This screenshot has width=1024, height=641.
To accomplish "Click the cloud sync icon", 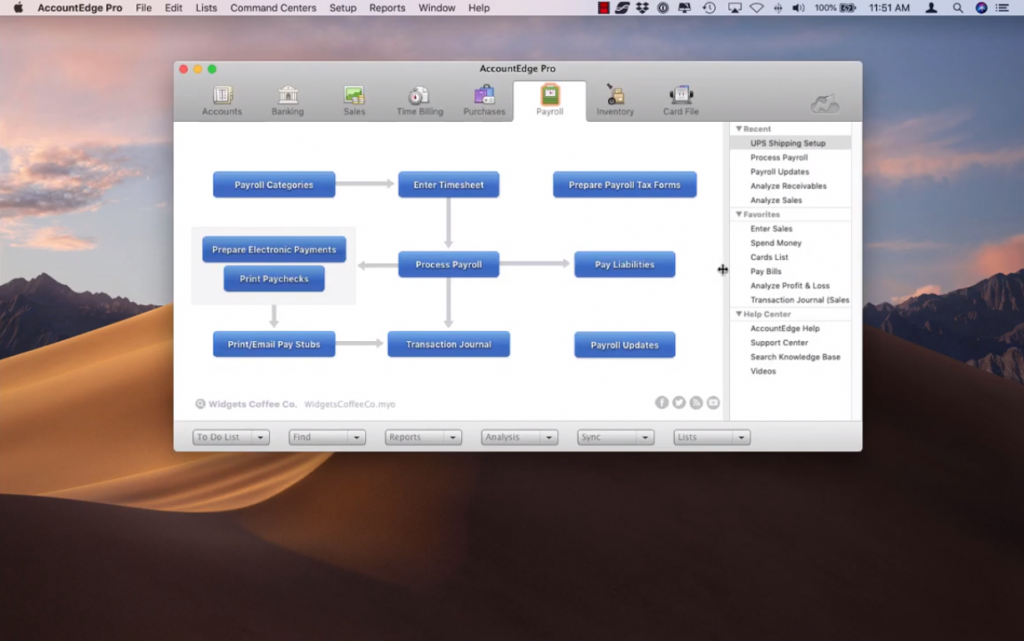I will pos(825,104).
